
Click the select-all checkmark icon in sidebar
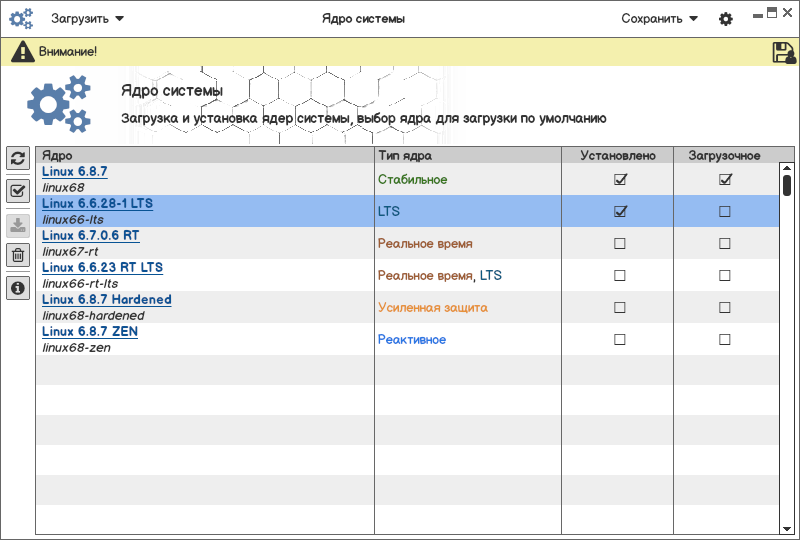[17, 191]
